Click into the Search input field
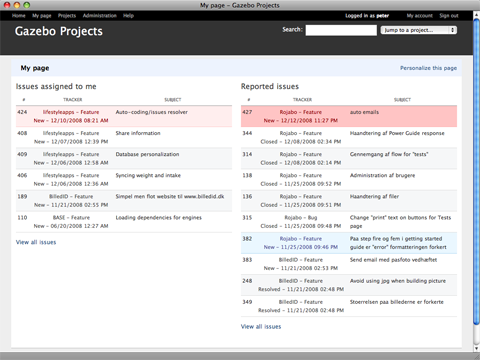This screenshot has width=480, height=360. [341, 30]
